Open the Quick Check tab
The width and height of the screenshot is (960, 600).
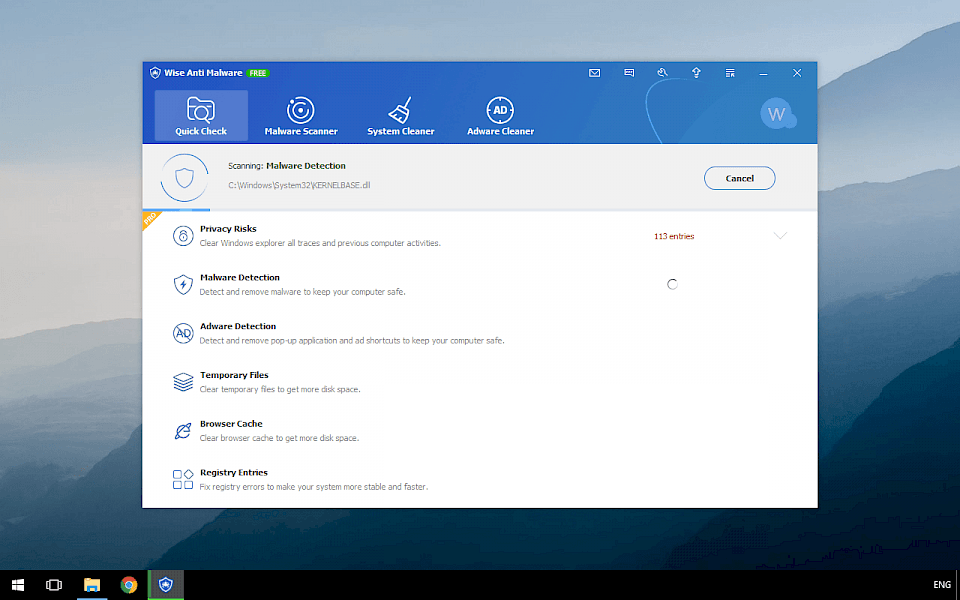201,116
